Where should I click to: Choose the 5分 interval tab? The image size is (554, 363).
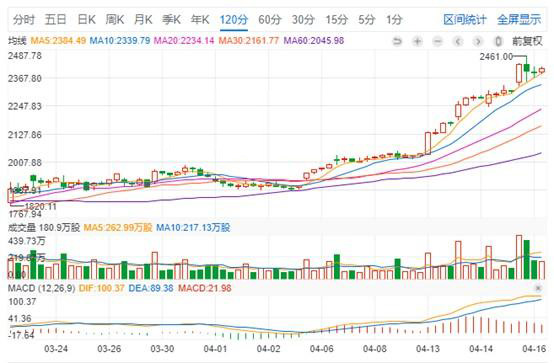(x=366, y=19)
